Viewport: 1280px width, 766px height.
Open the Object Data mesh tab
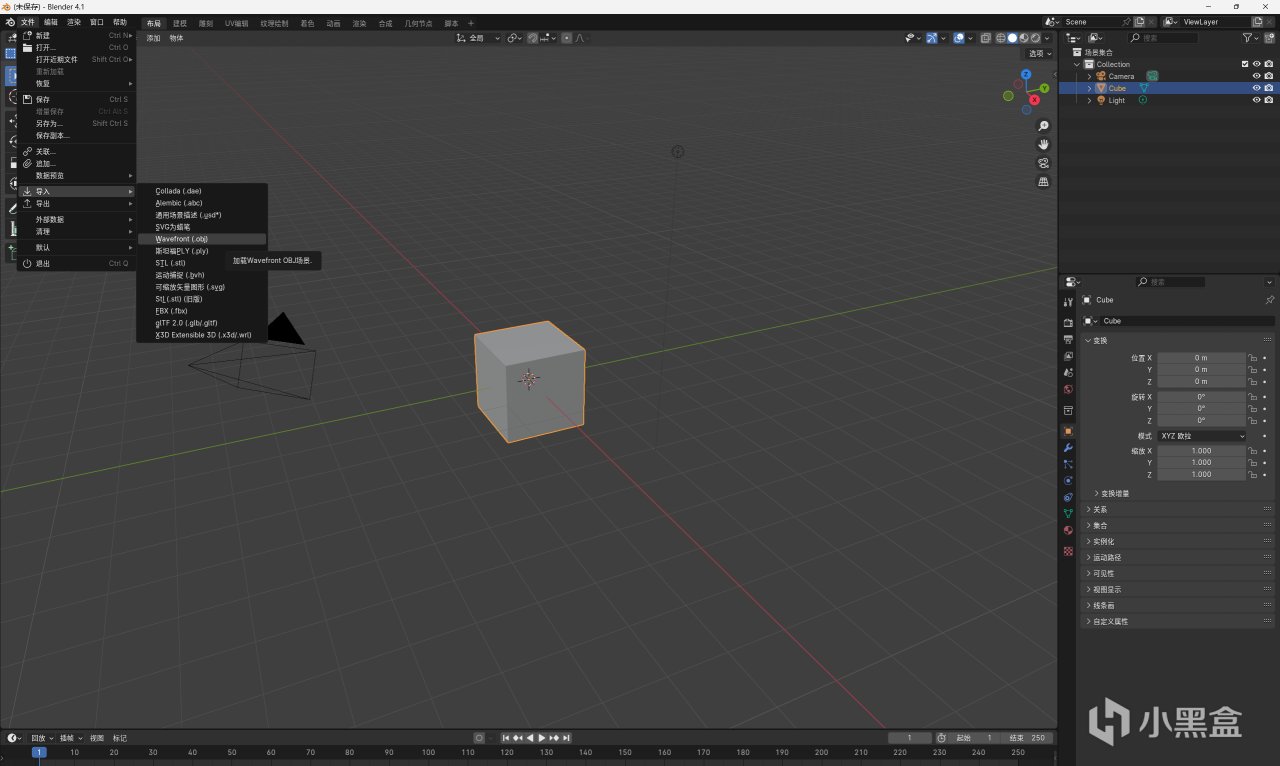[1068, 514]
